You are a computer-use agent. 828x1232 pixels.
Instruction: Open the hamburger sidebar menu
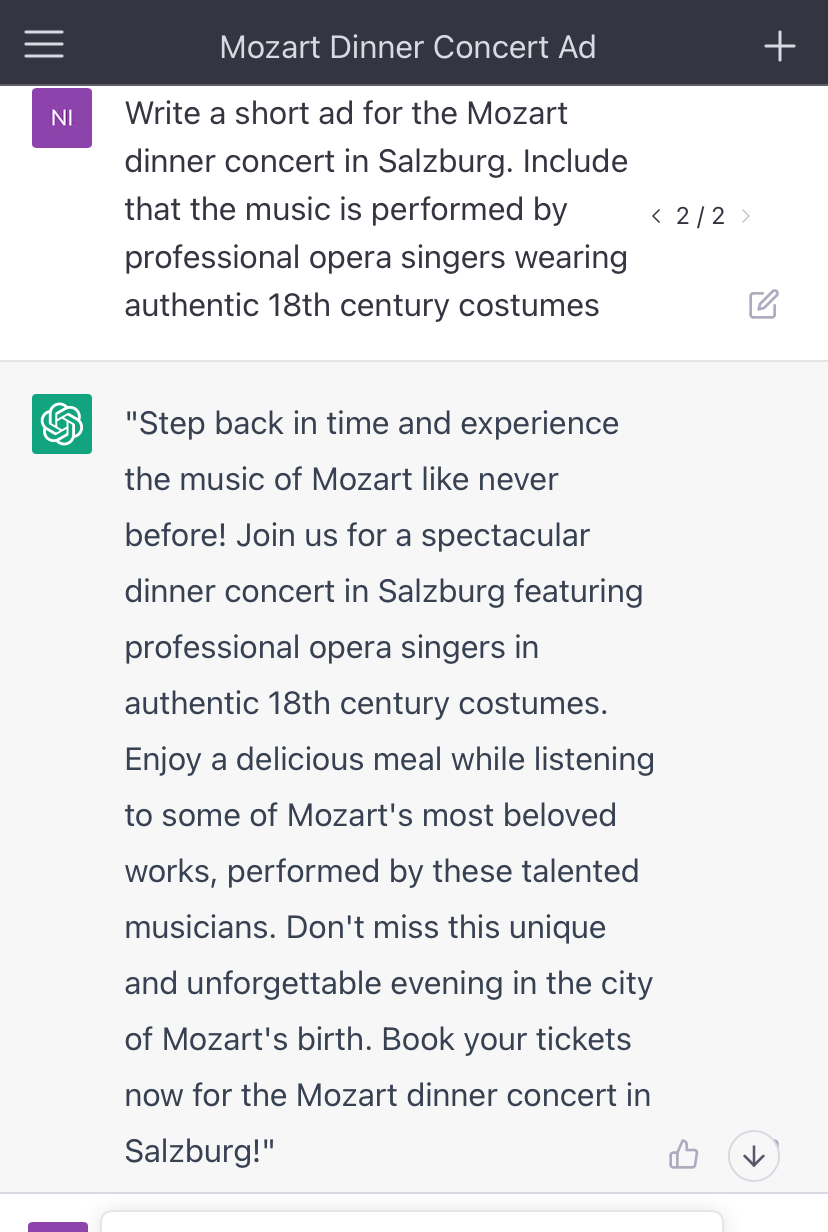pyautogui.click(x=44, y=45)
